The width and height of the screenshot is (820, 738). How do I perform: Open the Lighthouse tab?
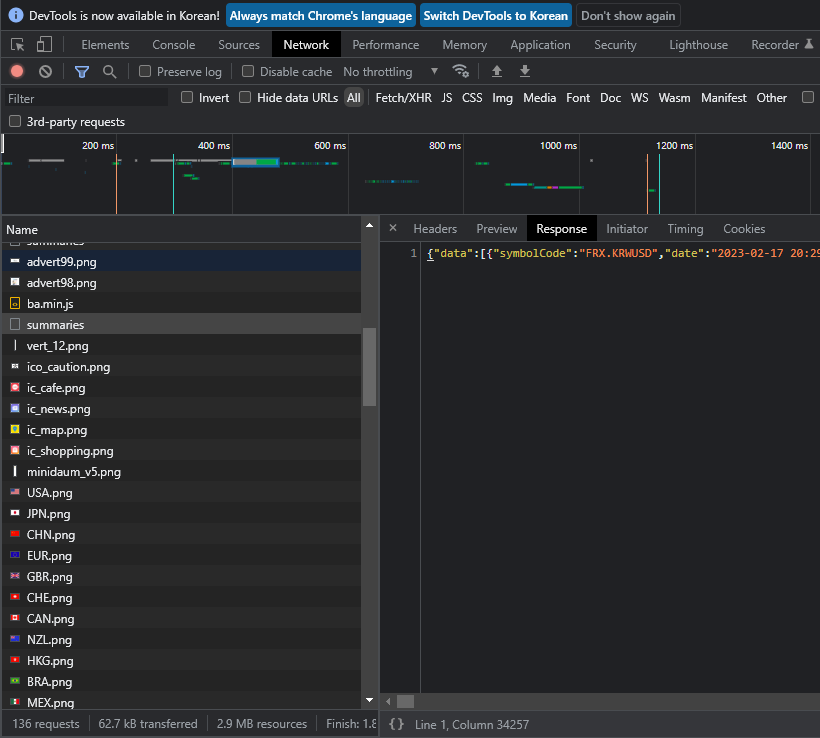click(698, 45)
